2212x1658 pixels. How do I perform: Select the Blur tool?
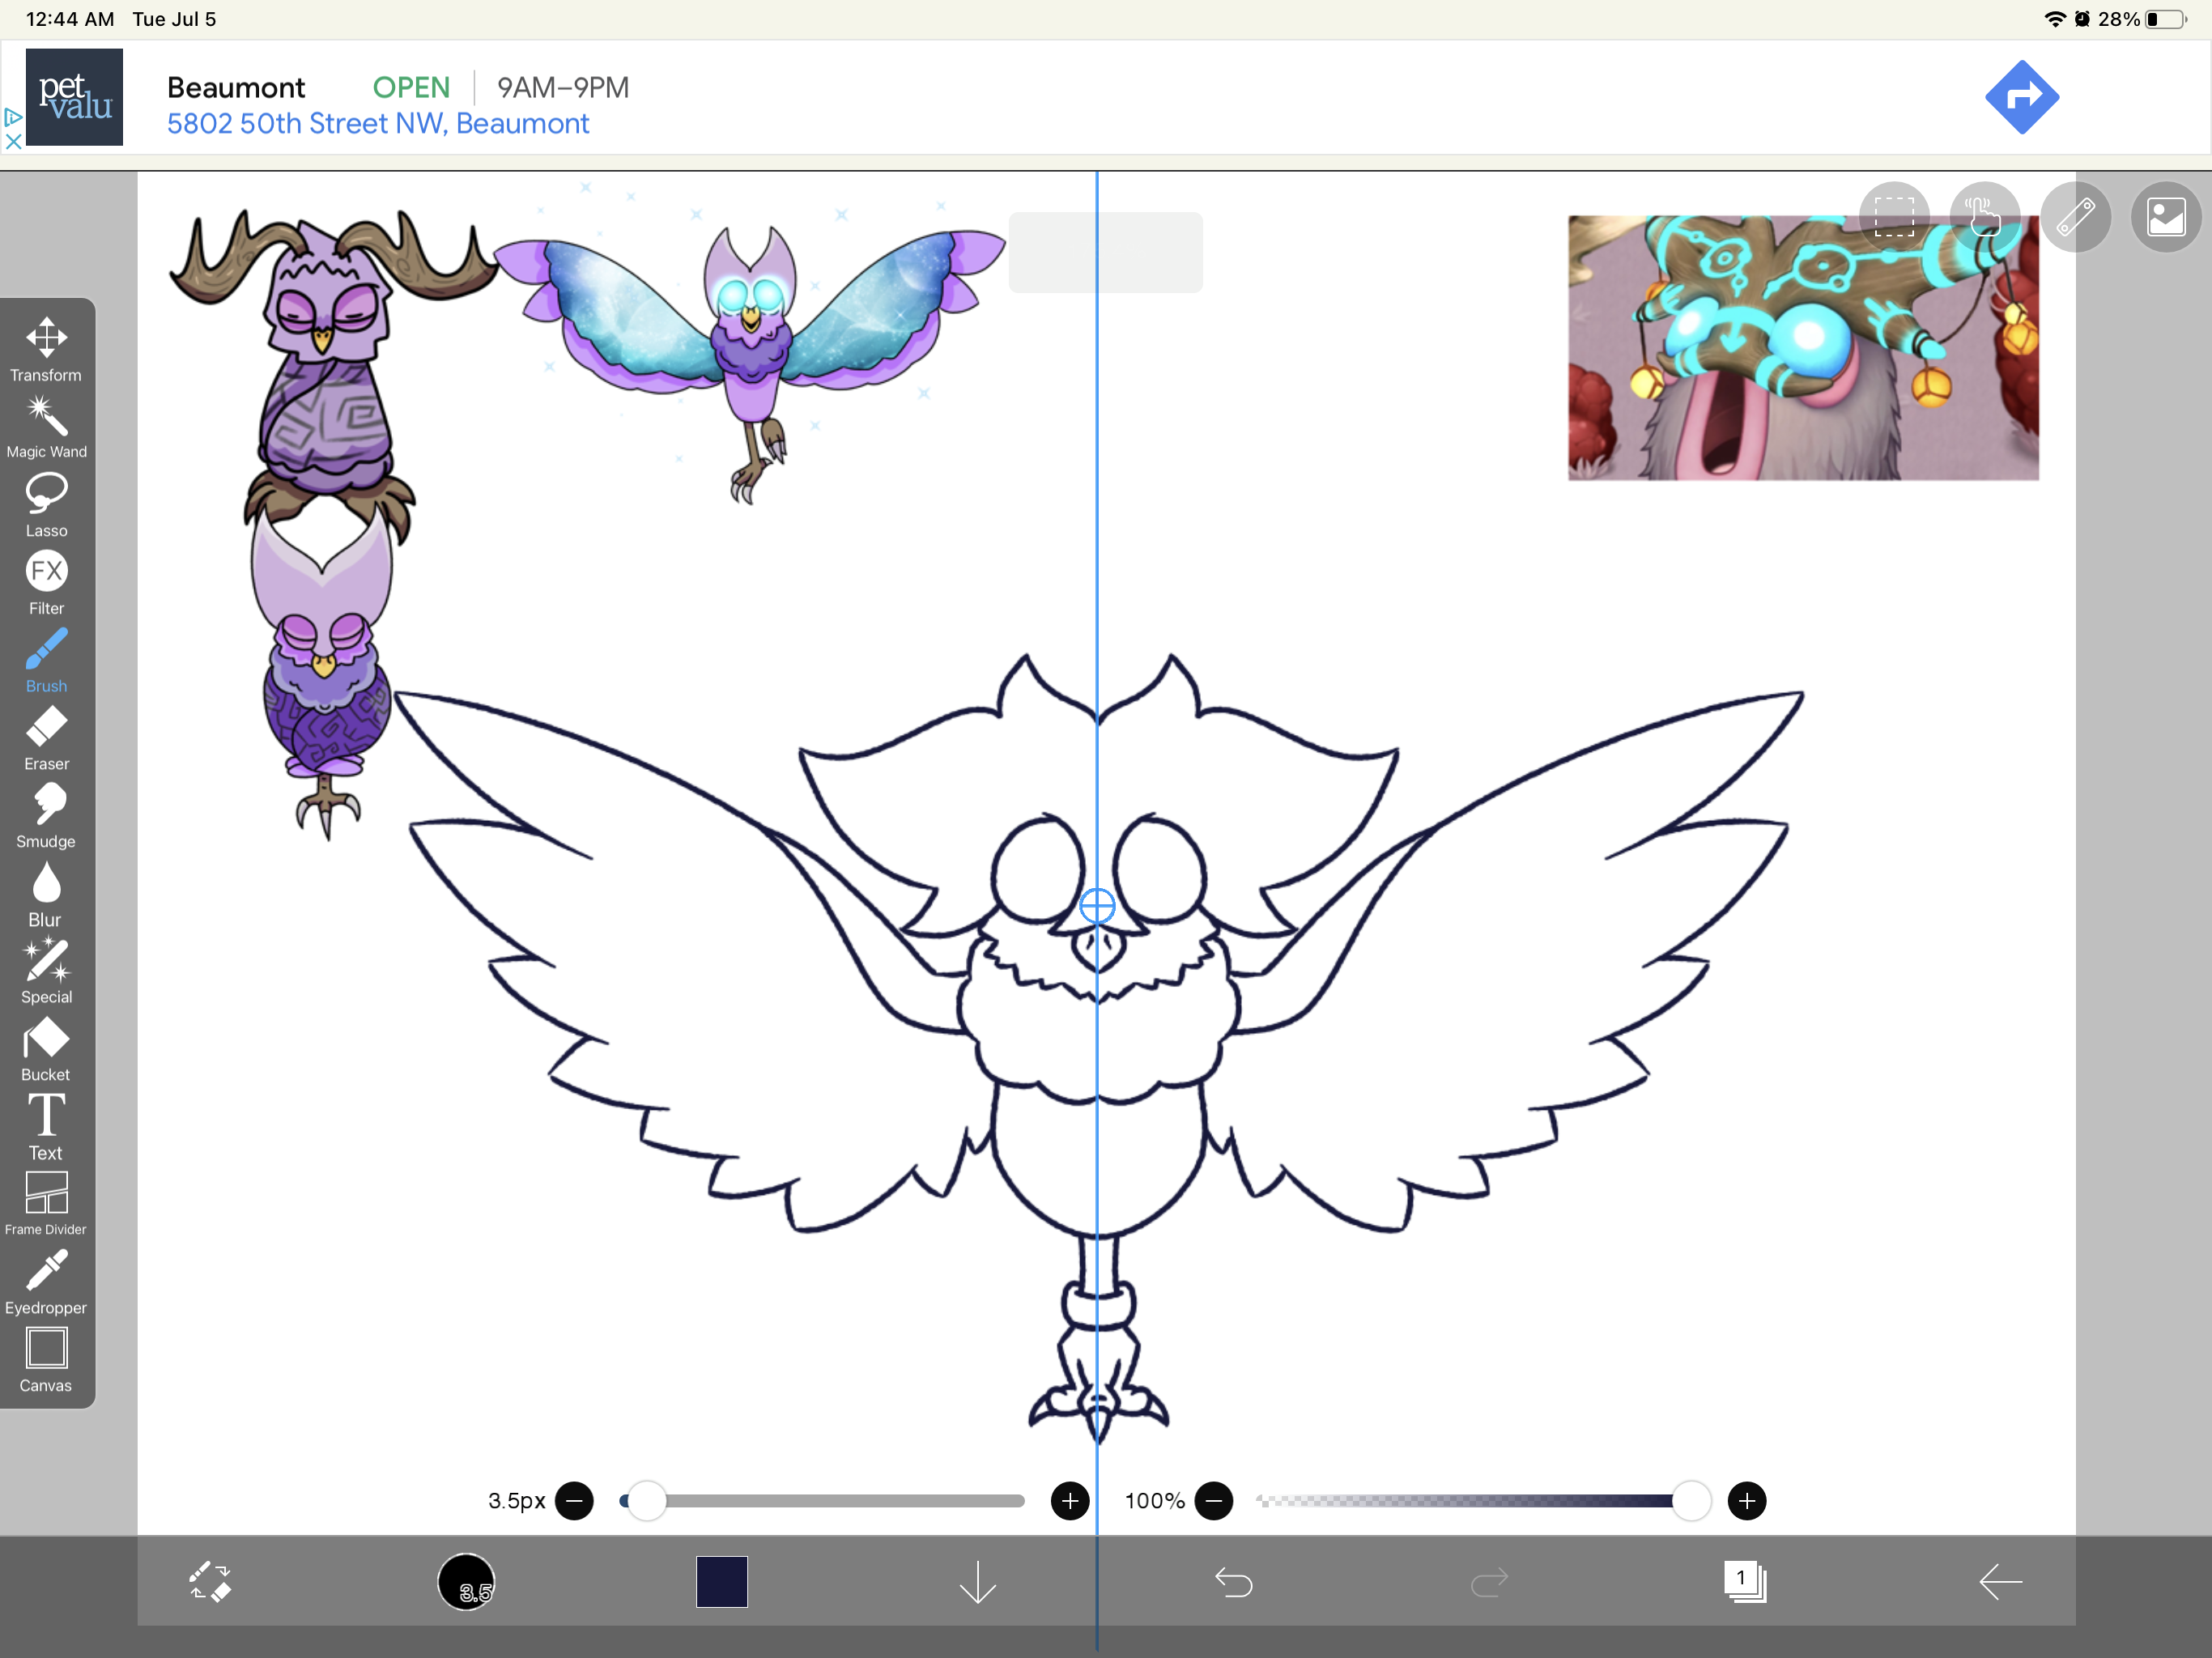pyautogui.click(x=46, y=894)
